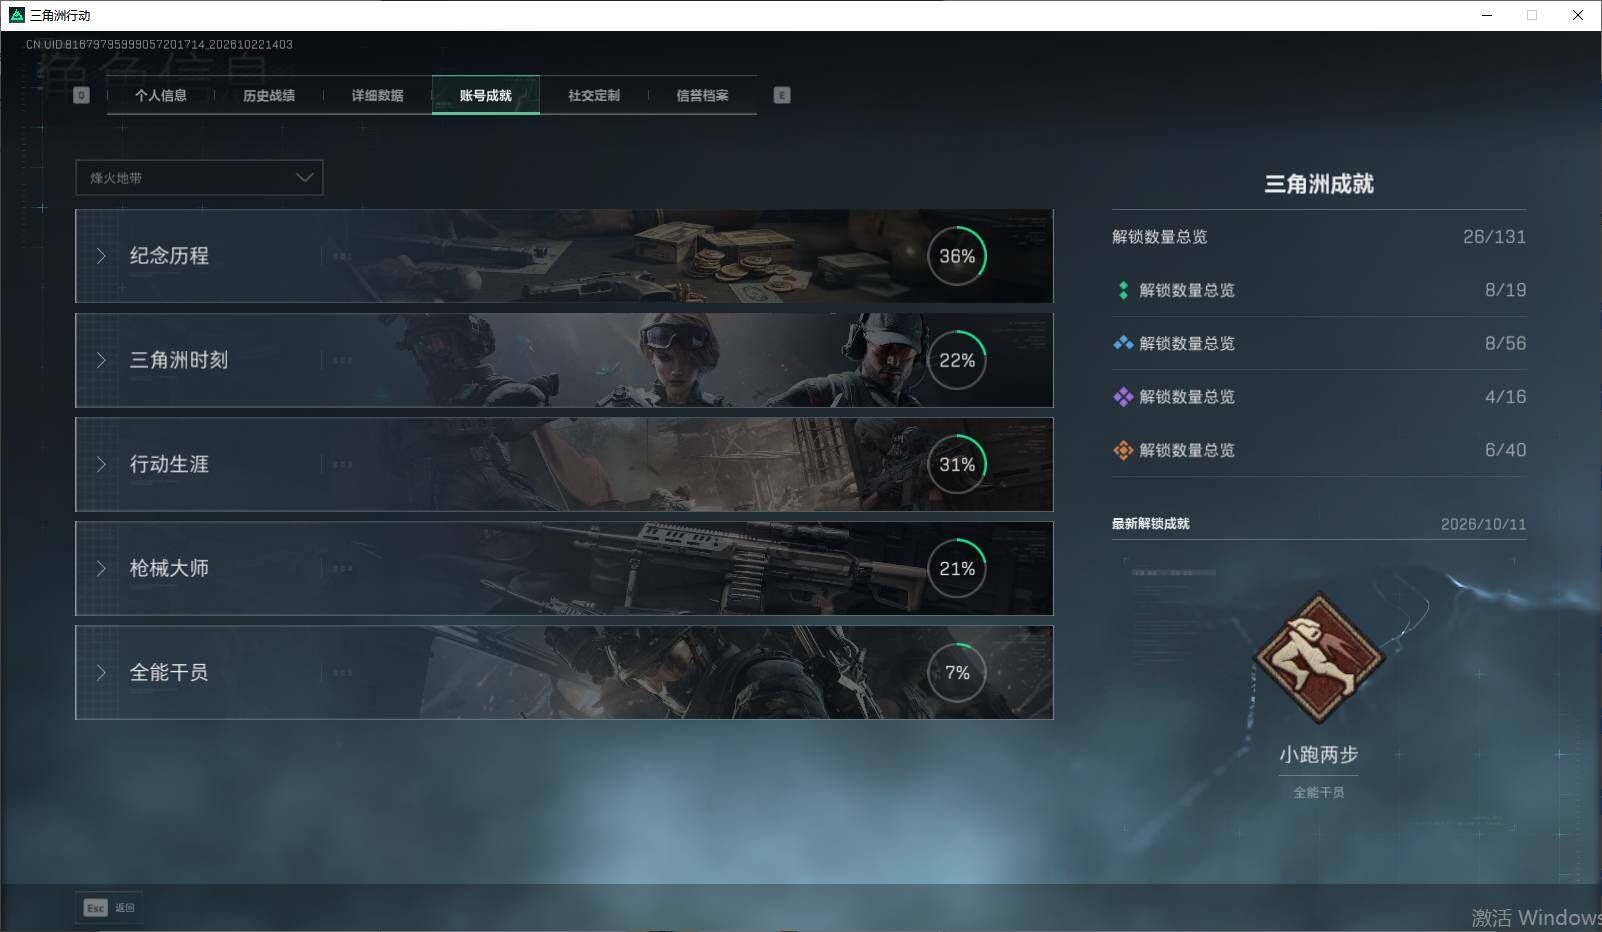Go to the 社交定制 tab
Screen dimensions: 1602x932
click(x=594, y=95)
